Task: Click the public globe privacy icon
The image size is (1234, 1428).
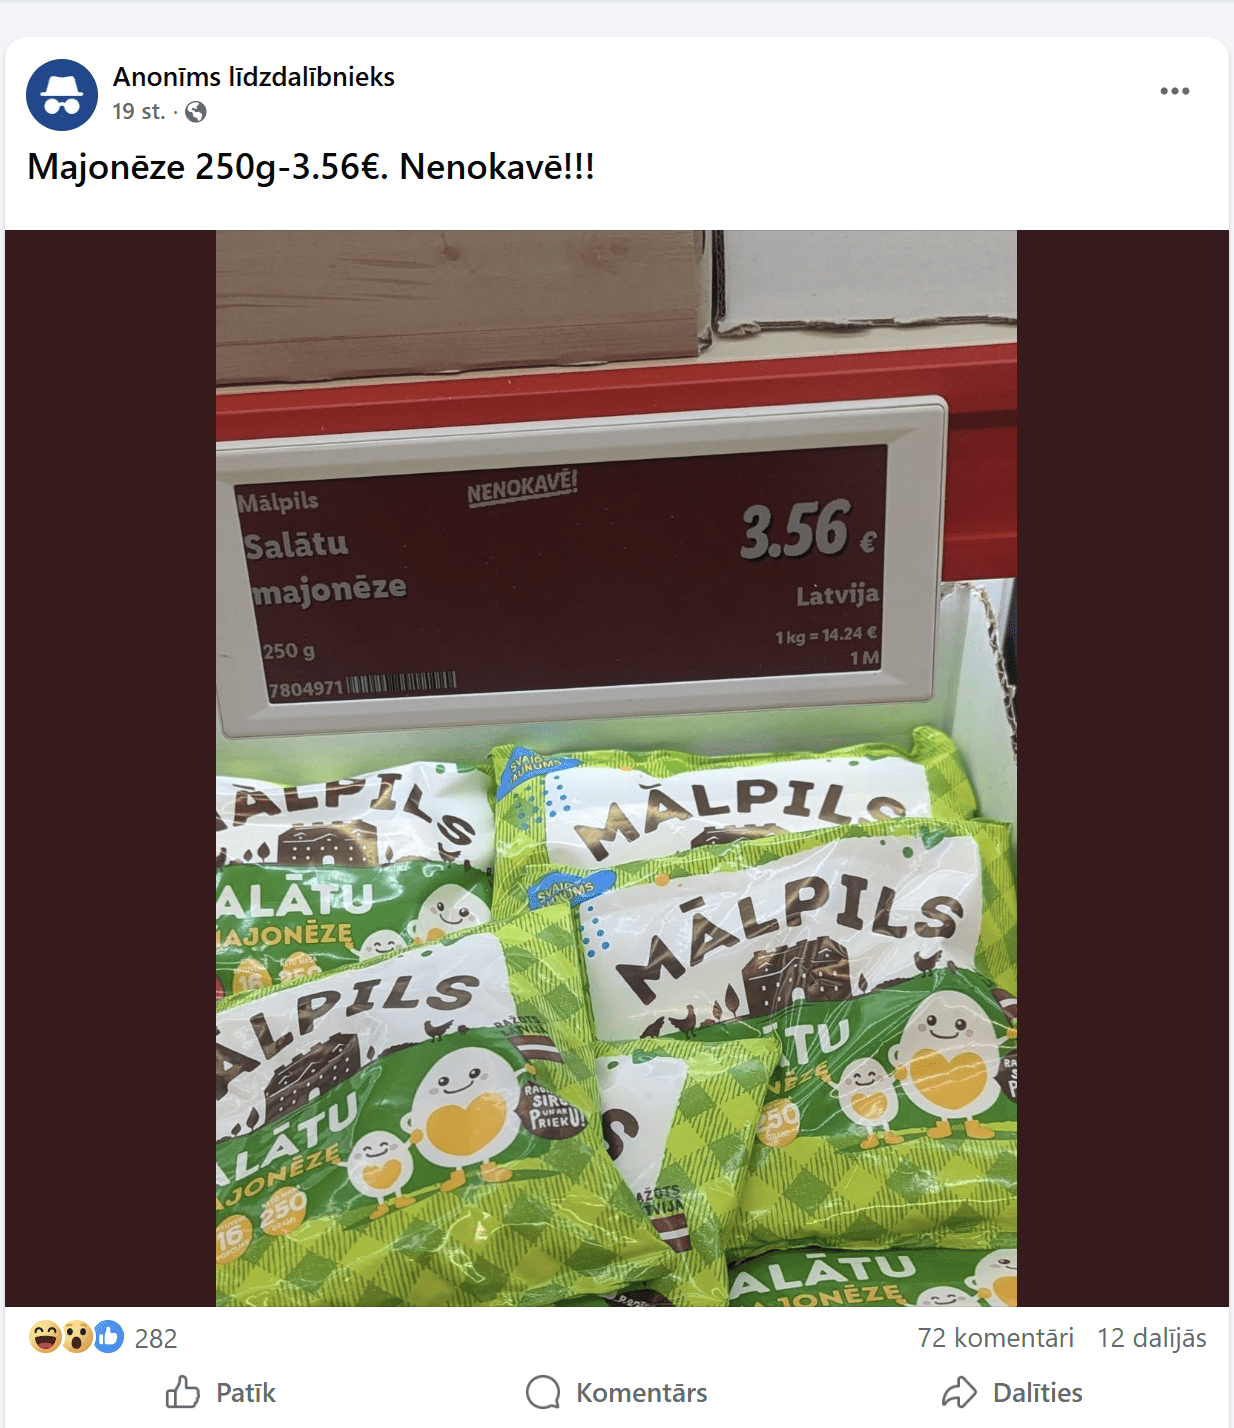Action: pyautogui.click(x=196, y=112)
